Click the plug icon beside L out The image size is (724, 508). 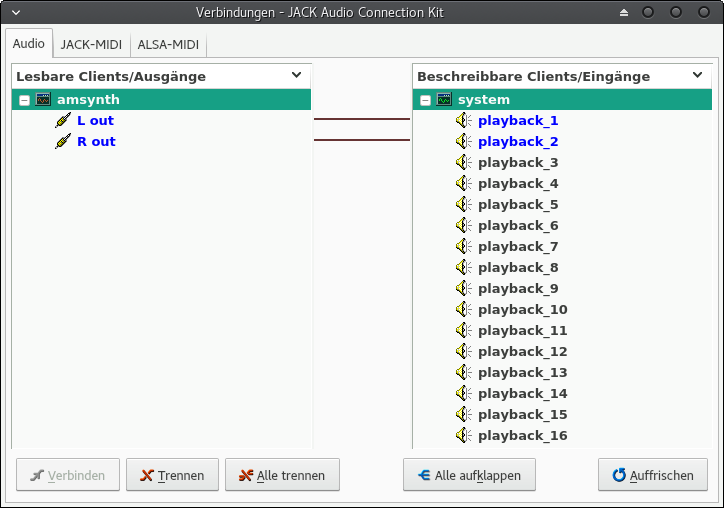click(x=63, y=120)
